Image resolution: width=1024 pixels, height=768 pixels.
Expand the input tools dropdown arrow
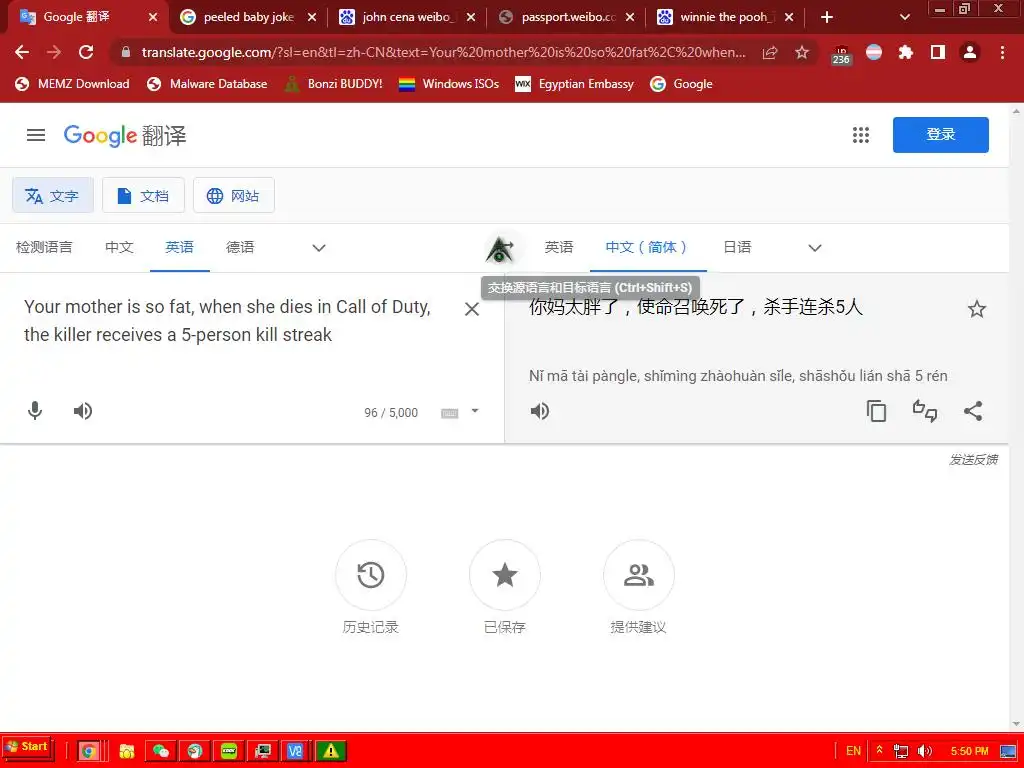click(x=475, y=411)
